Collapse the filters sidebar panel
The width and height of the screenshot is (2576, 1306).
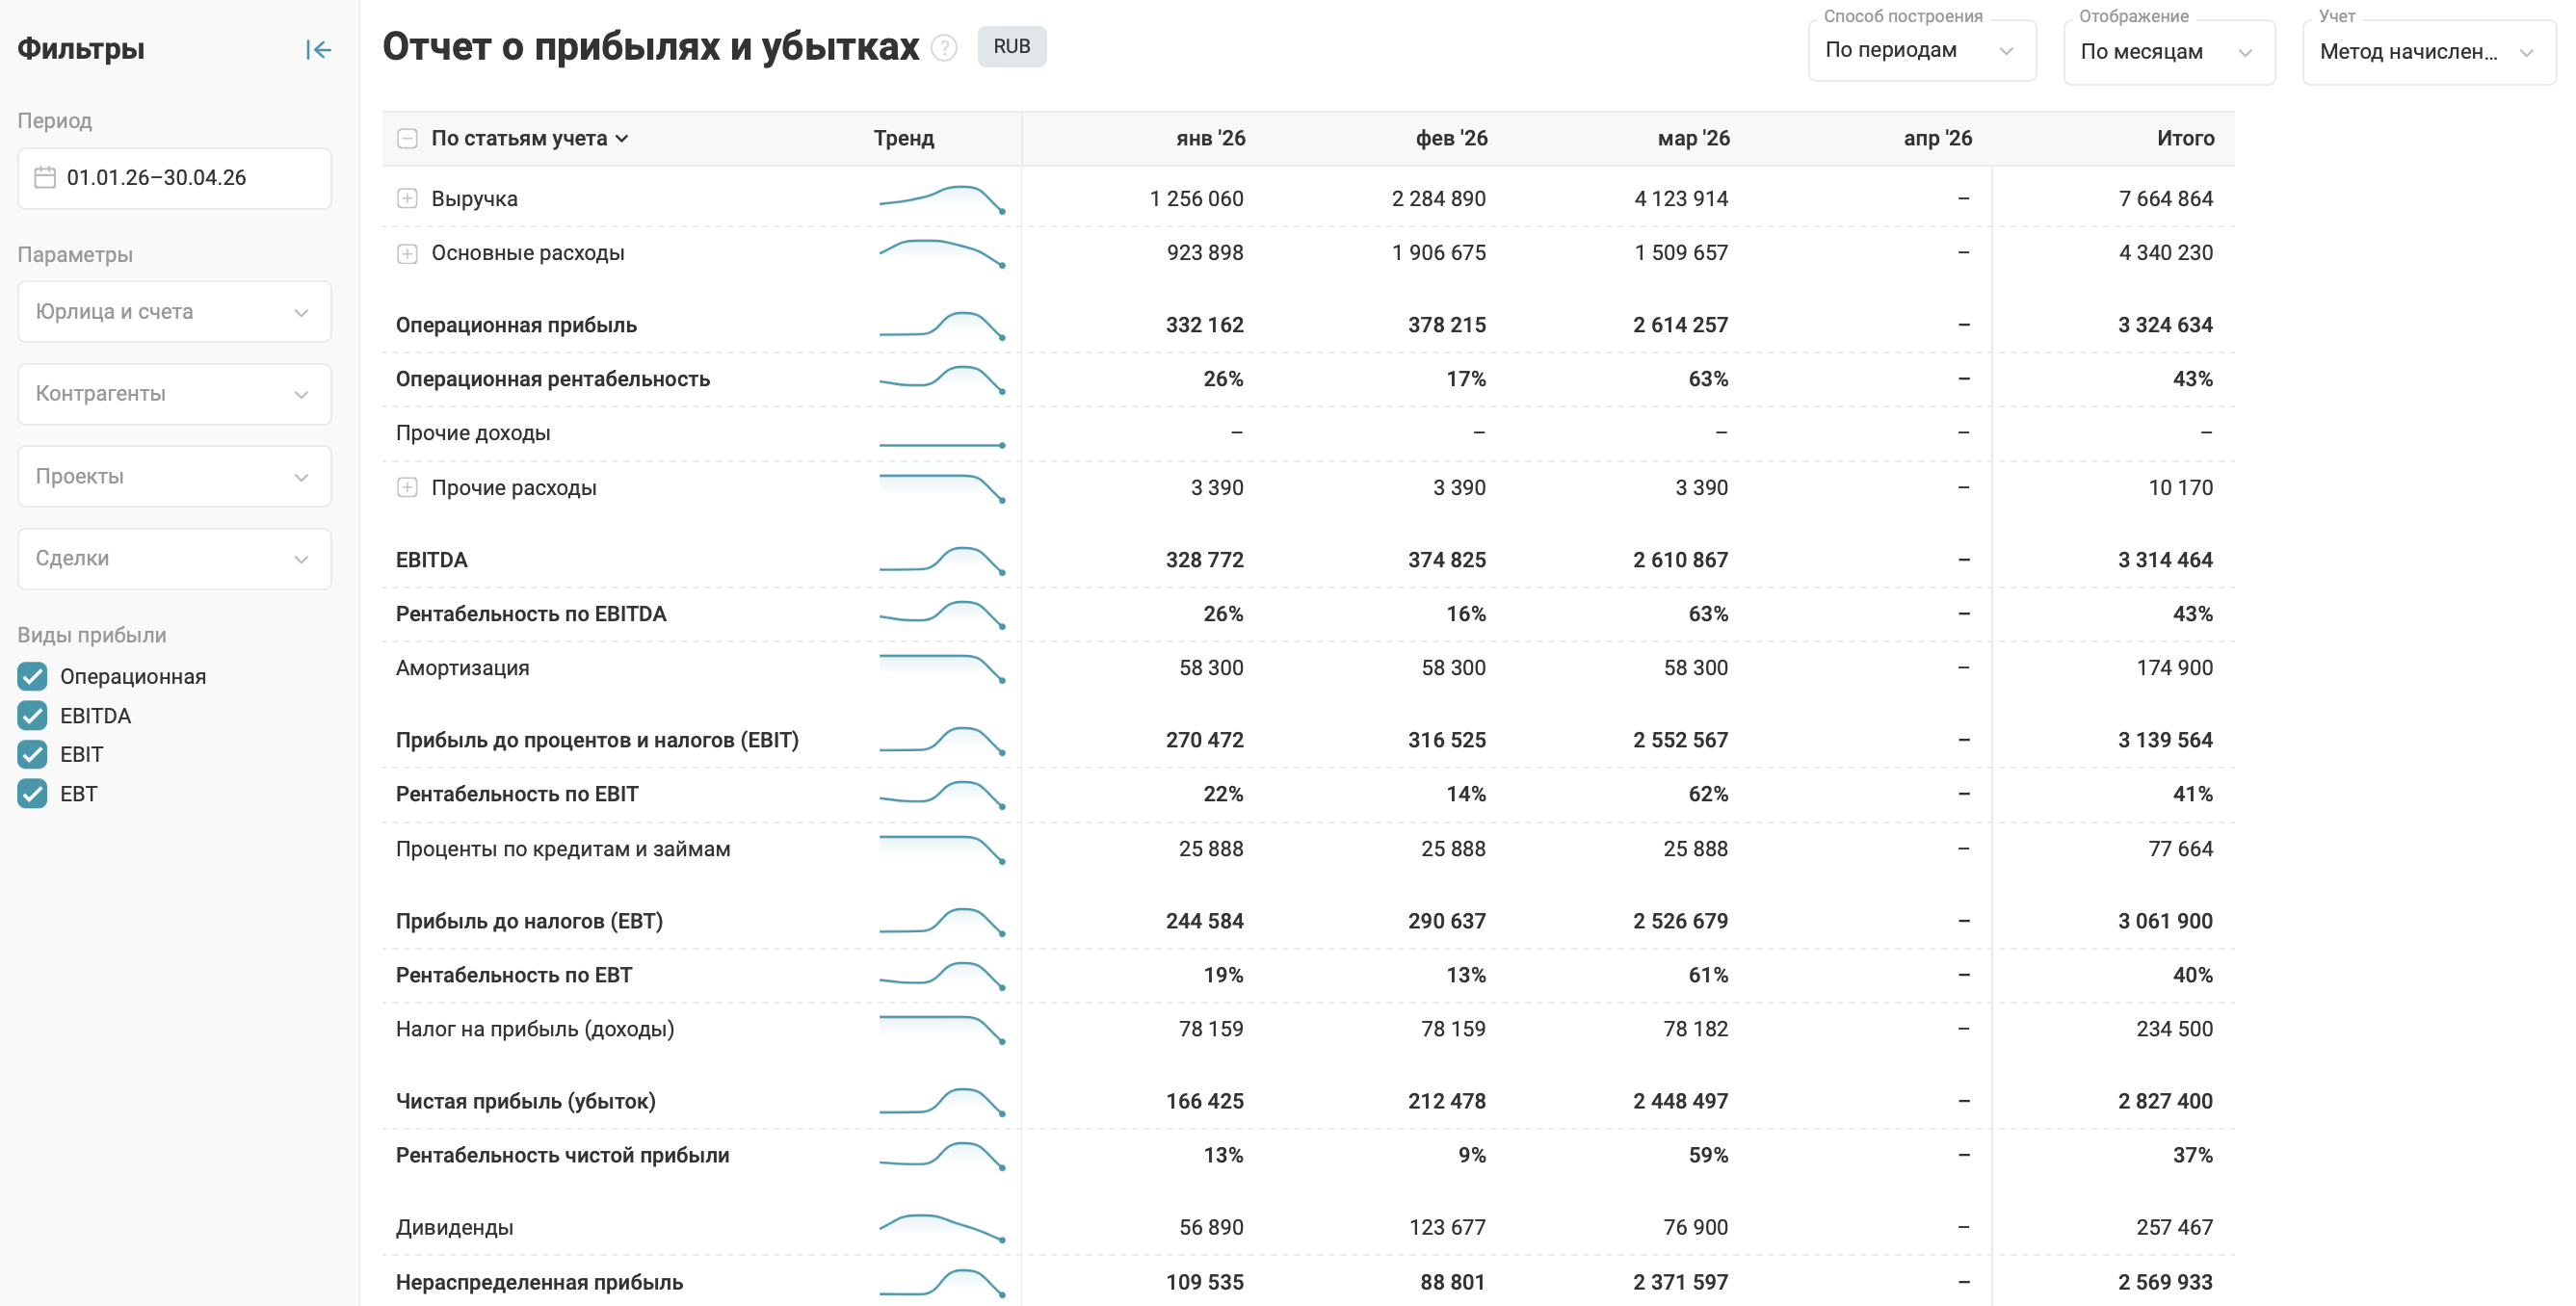[x=318, y=50]
